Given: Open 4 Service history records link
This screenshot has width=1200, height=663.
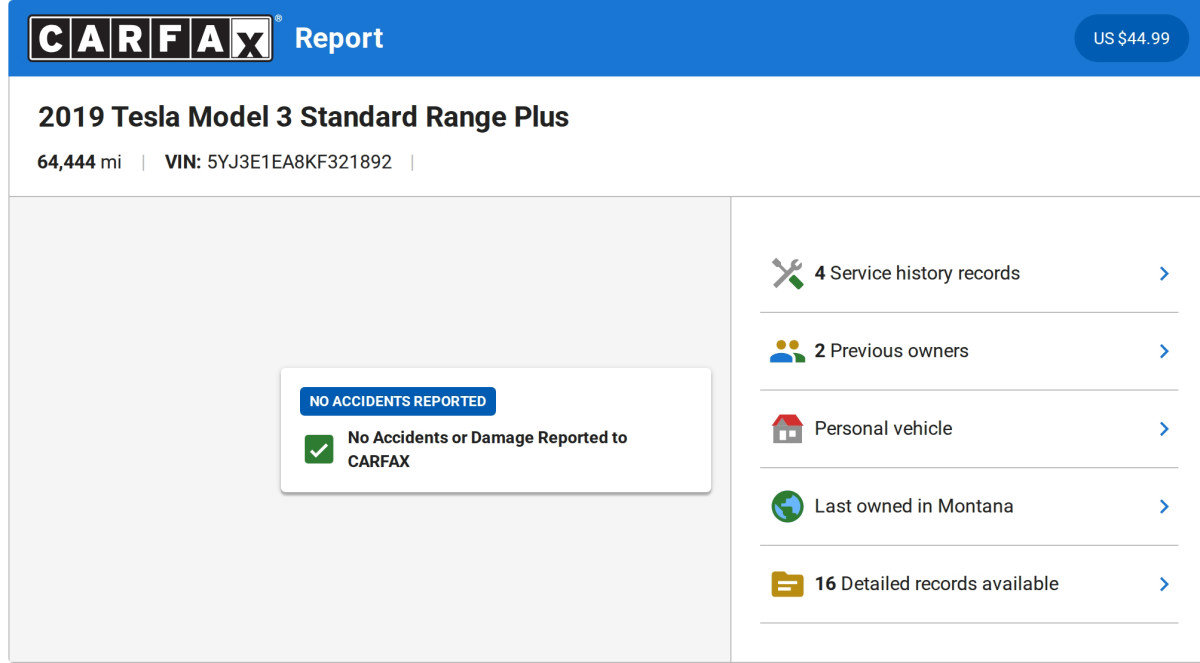Looking at the screenshot, I should pyautogui.click(x=917, y=273).
